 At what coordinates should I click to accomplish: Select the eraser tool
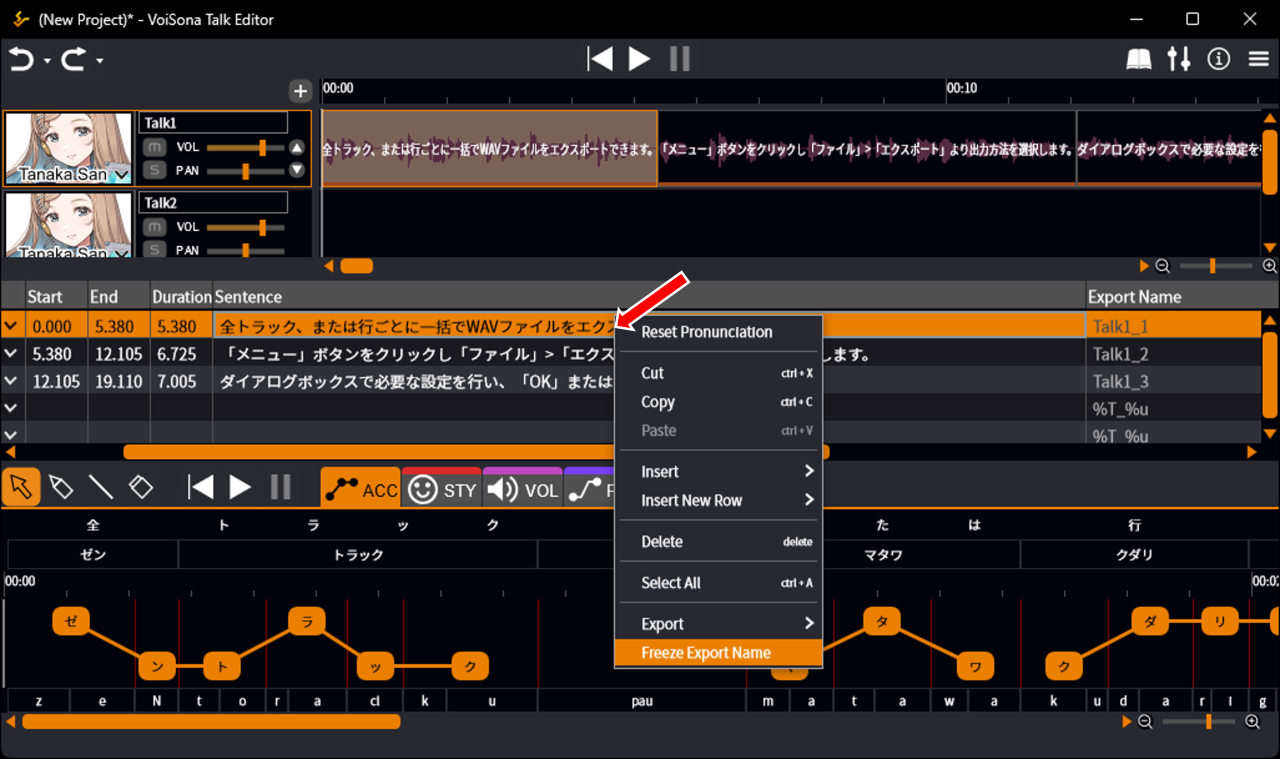141,487
